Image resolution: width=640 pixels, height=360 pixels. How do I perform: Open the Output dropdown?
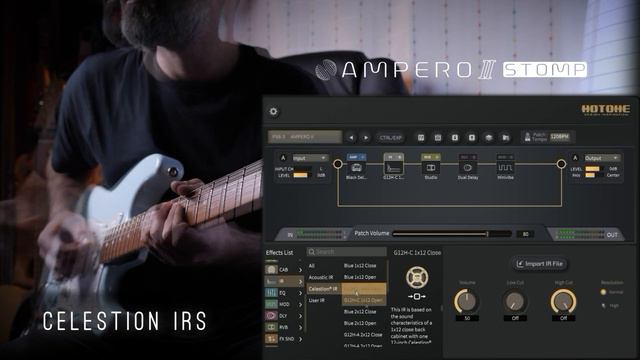tap(602, 158)
